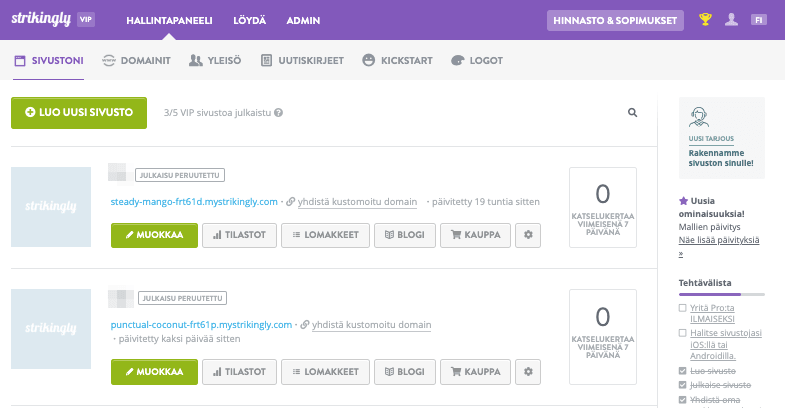This screenshot has height=408, width=785.
Task: Click Hinnasto & Sopimukset button
Action: [x=615, y=21]
